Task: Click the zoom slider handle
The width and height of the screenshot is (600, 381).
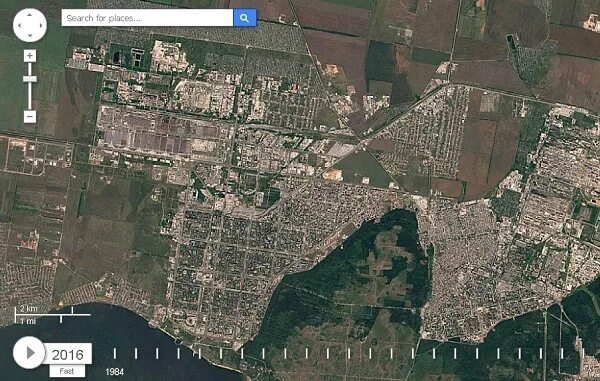Action: tap(30, 79)
